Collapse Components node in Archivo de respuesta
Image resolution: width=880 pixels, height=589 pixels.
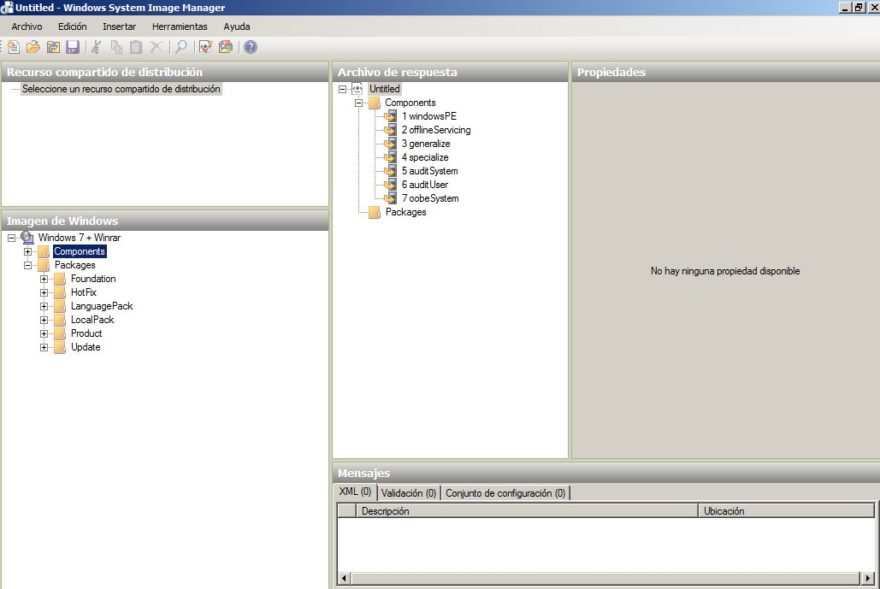point(359,103)
